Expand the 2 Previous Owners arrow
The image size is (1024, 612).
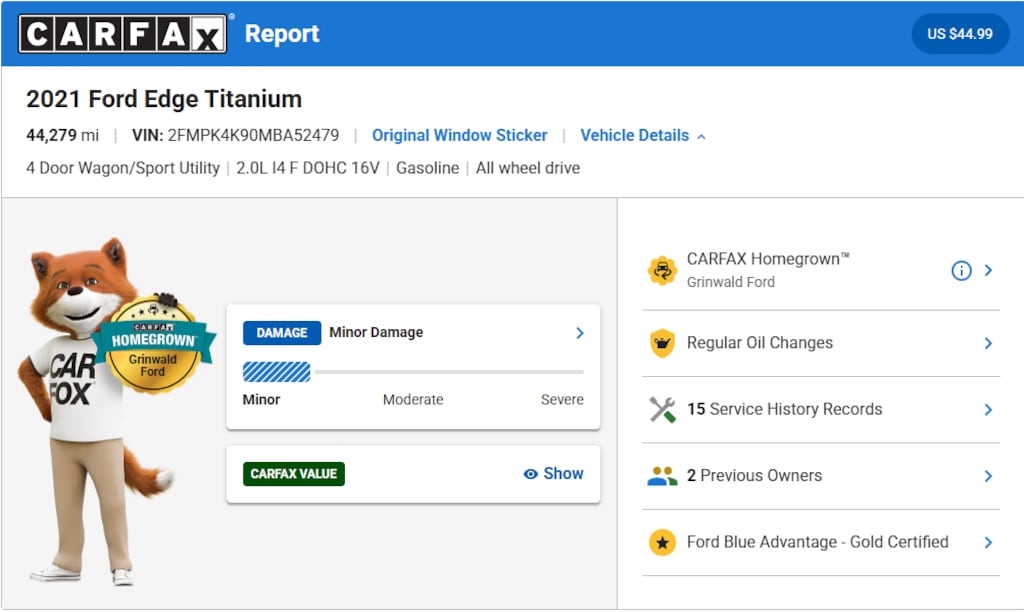pos(988,476)
